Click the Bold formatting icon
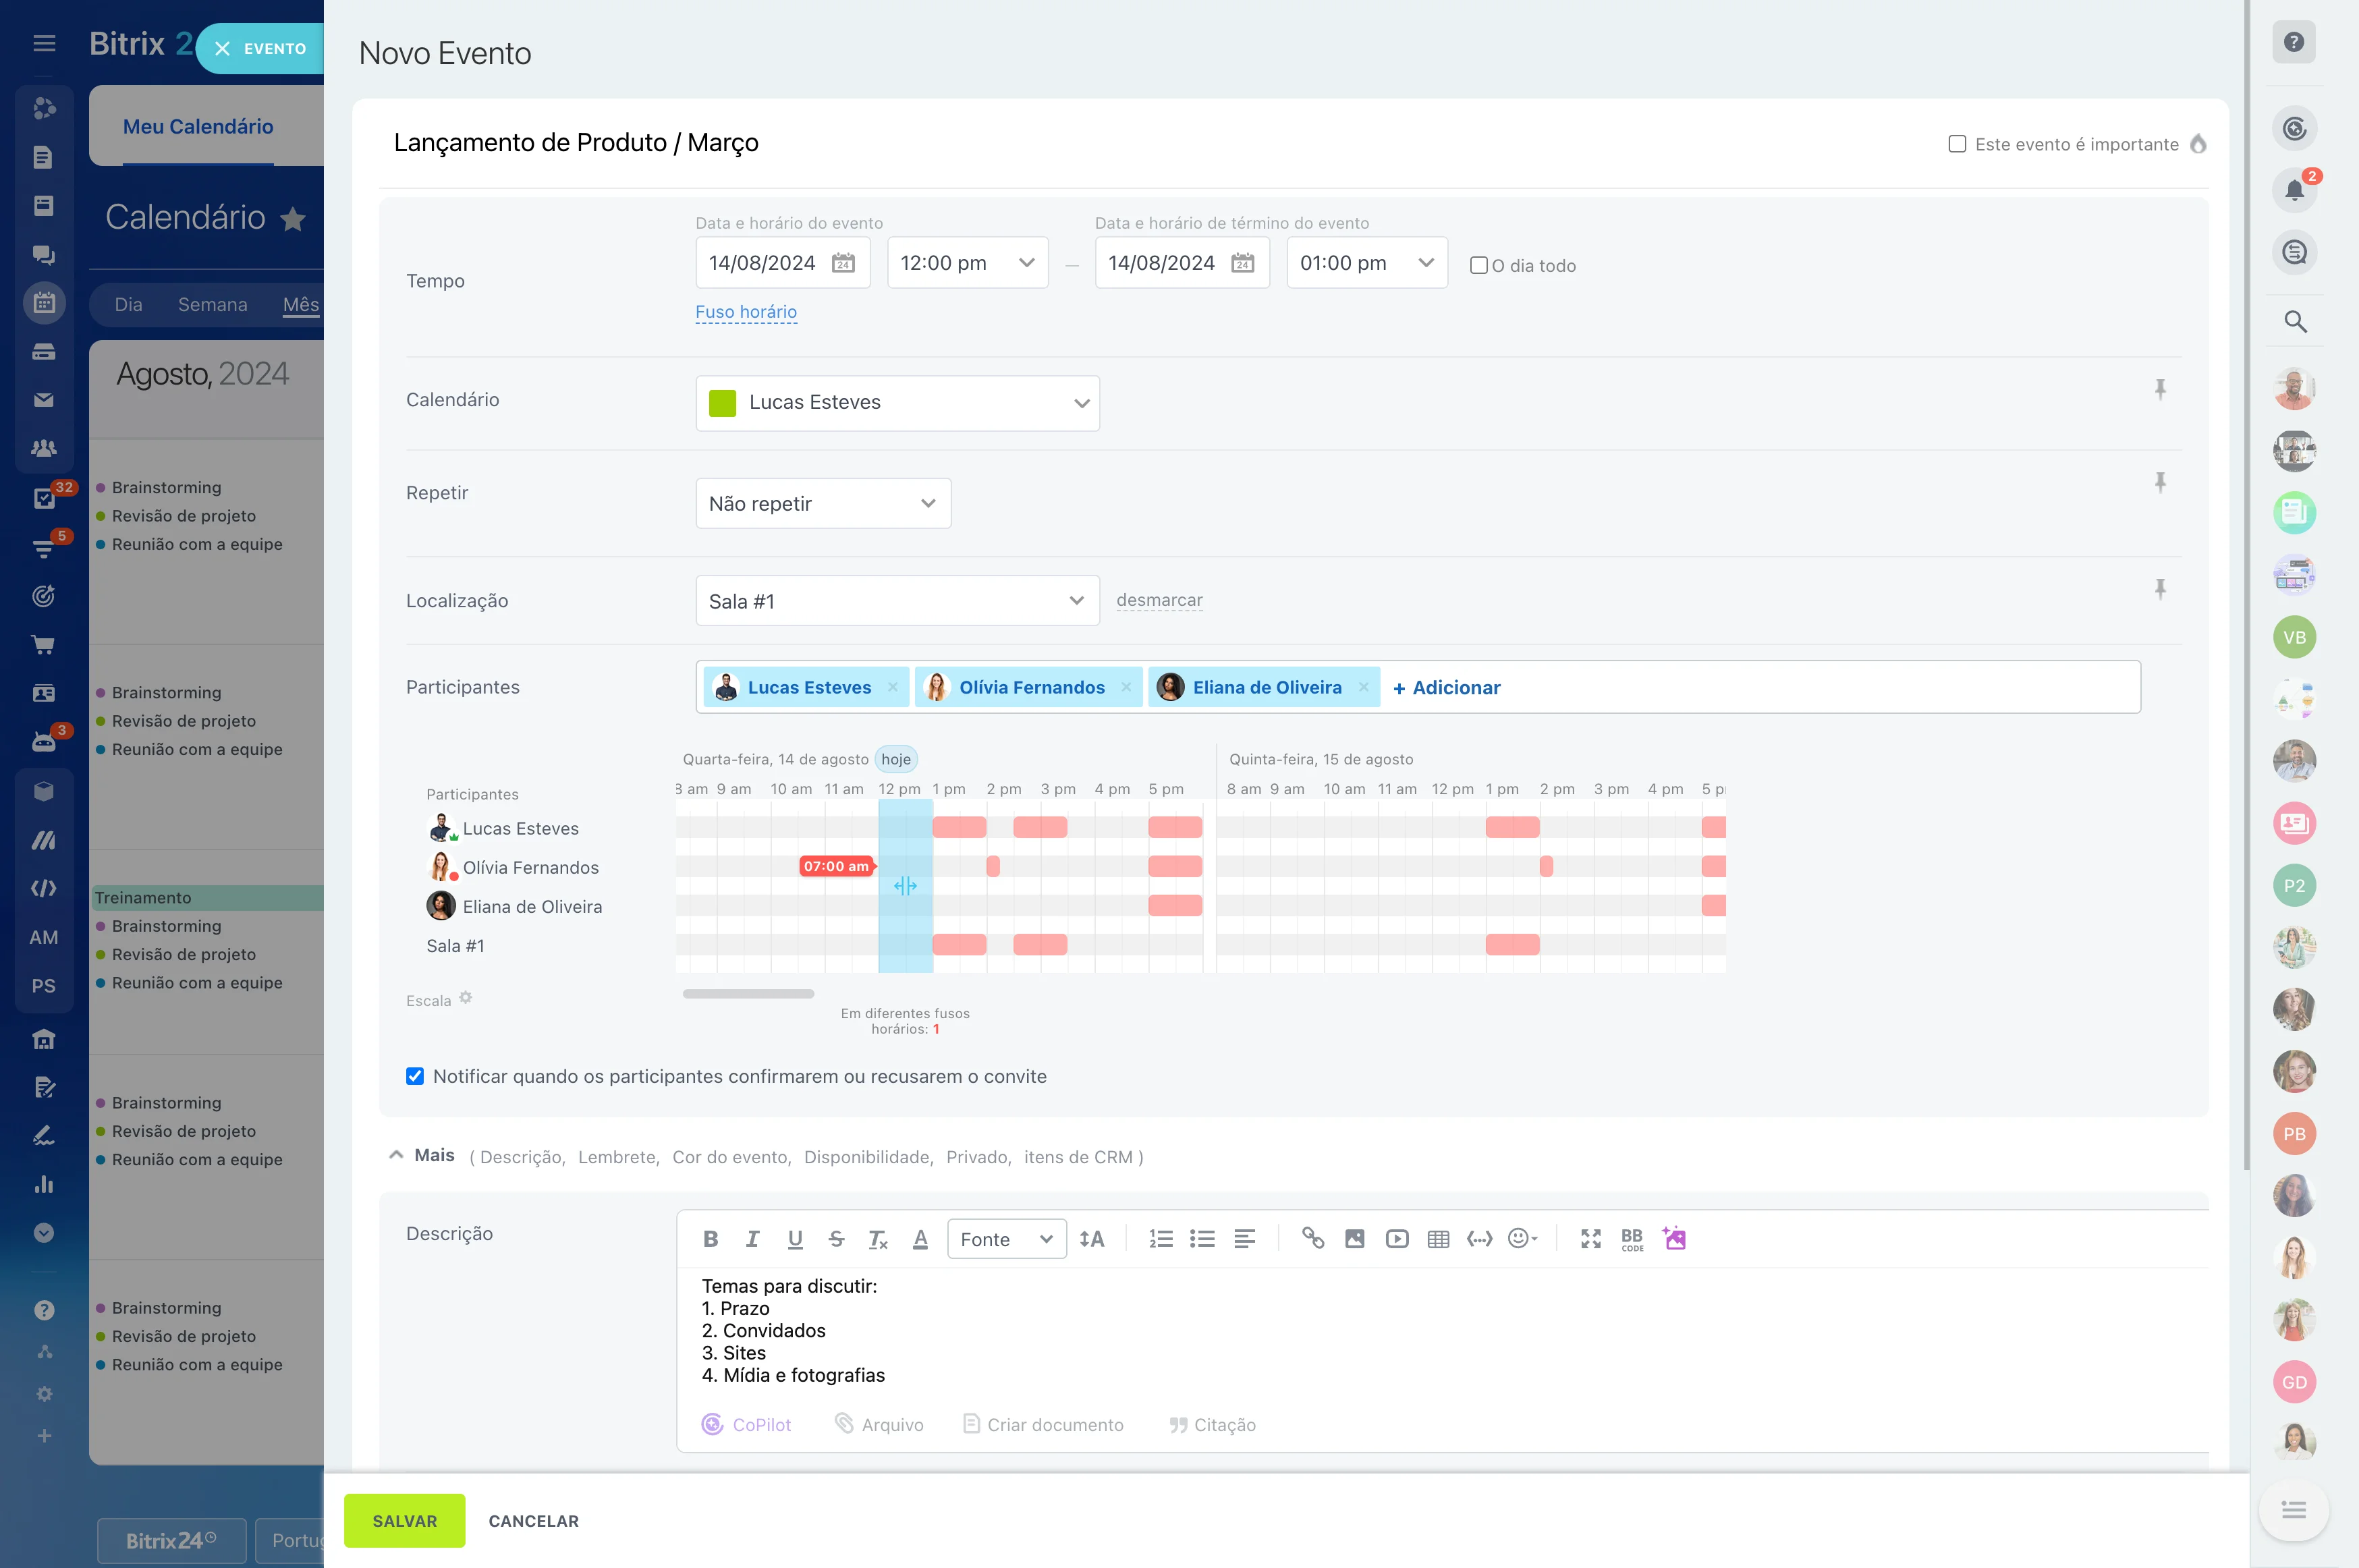The width and height of the screenshot is (2359, 1568). [x=711, y=1239]
